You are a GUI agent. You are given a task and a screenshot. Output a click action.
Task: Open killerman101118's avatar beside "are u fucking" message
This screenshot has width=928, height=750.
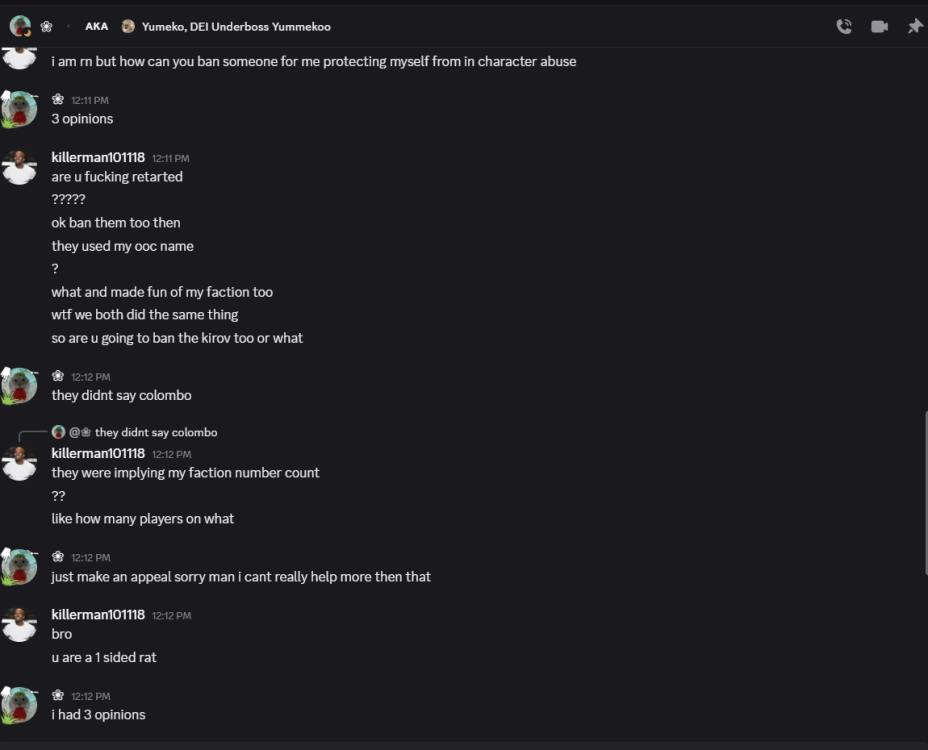tap(20, 167)
